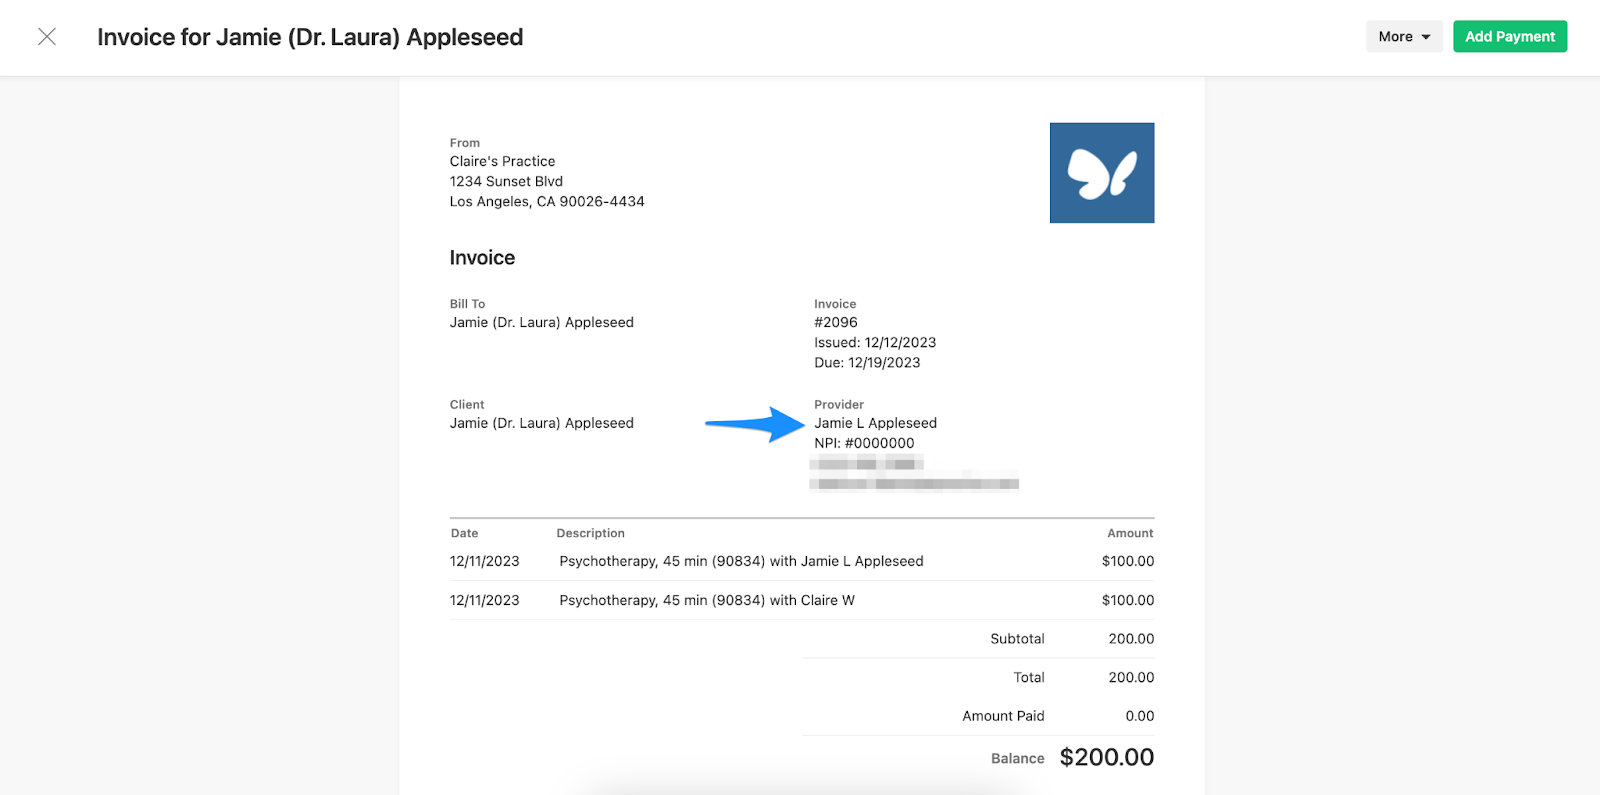Click the $200.00 balance amount

[1106, 758]
